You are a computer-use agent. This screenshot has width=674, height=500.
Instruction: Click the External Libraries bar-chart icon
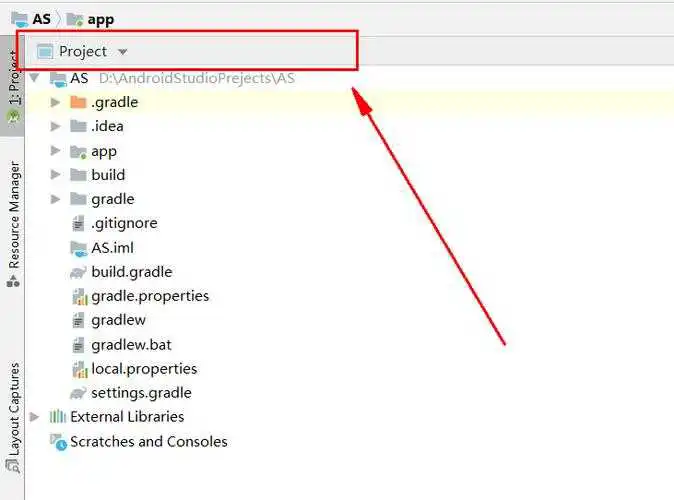click(58, 417)
